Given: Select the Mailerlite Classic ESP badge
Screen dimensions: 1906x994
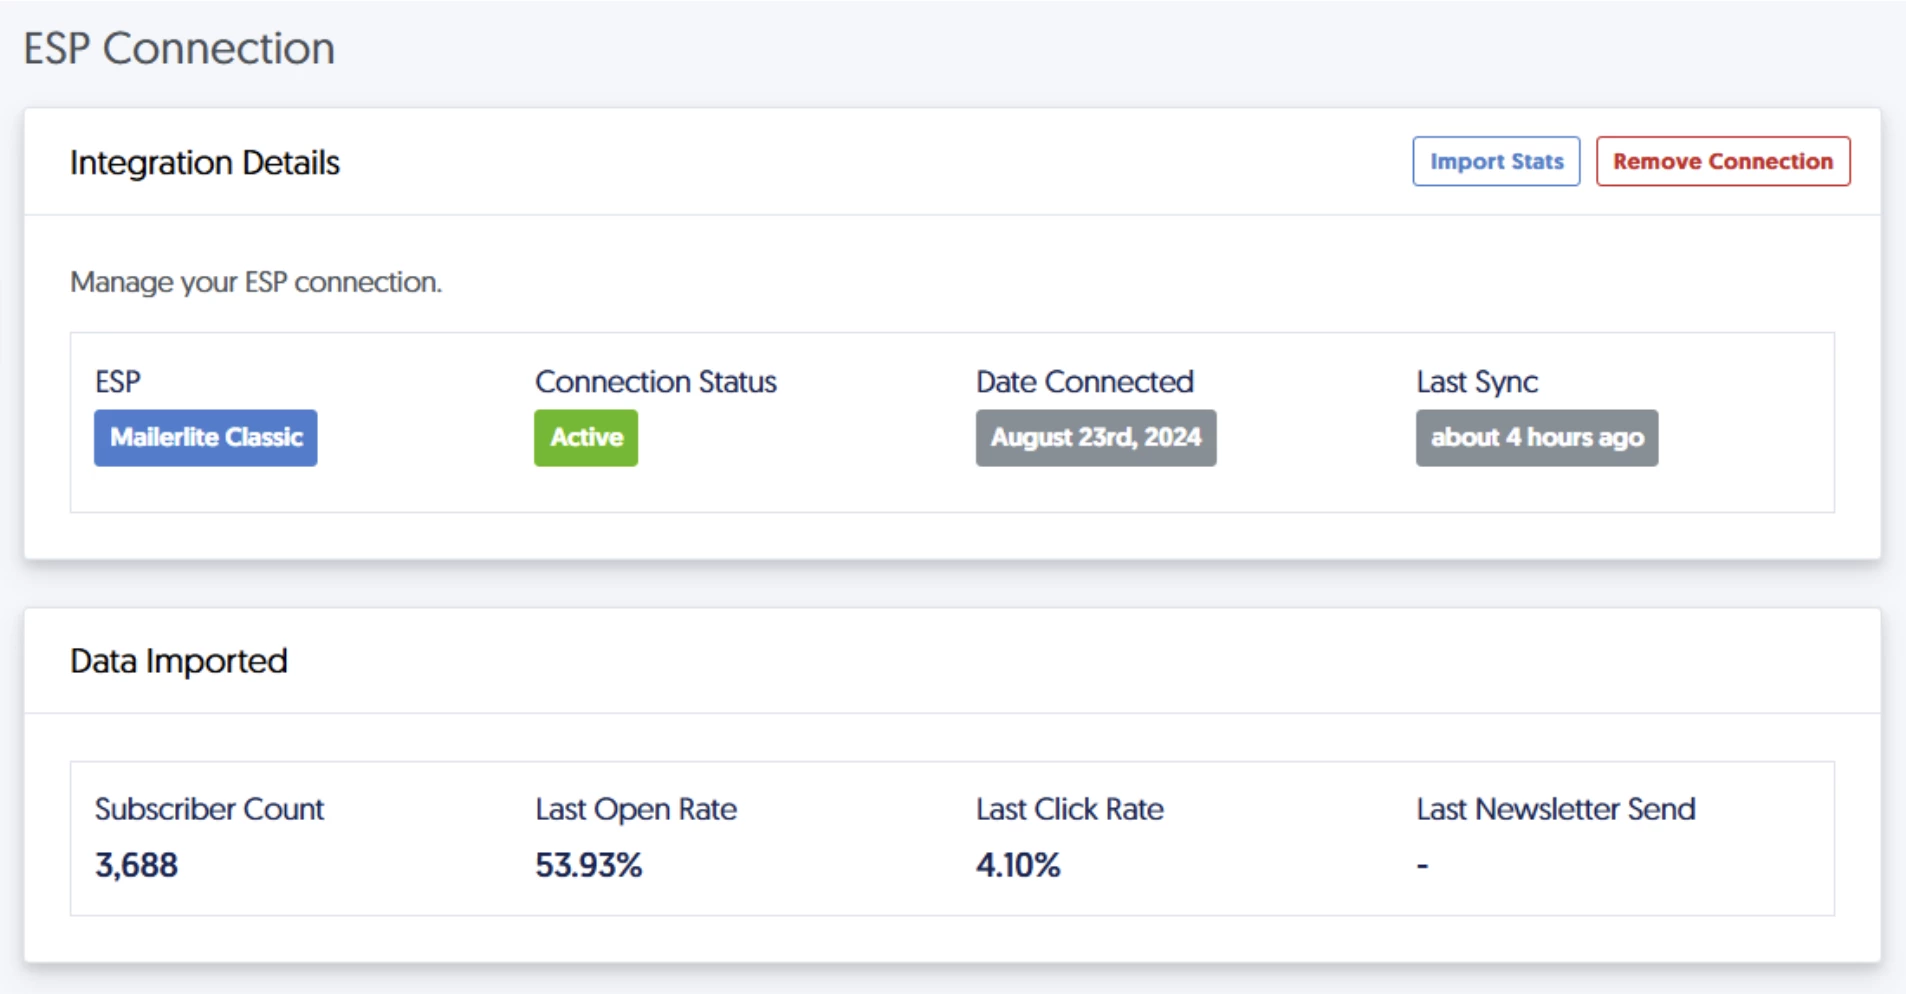Looking at the screenshot, I should click(x=206, y=438).
